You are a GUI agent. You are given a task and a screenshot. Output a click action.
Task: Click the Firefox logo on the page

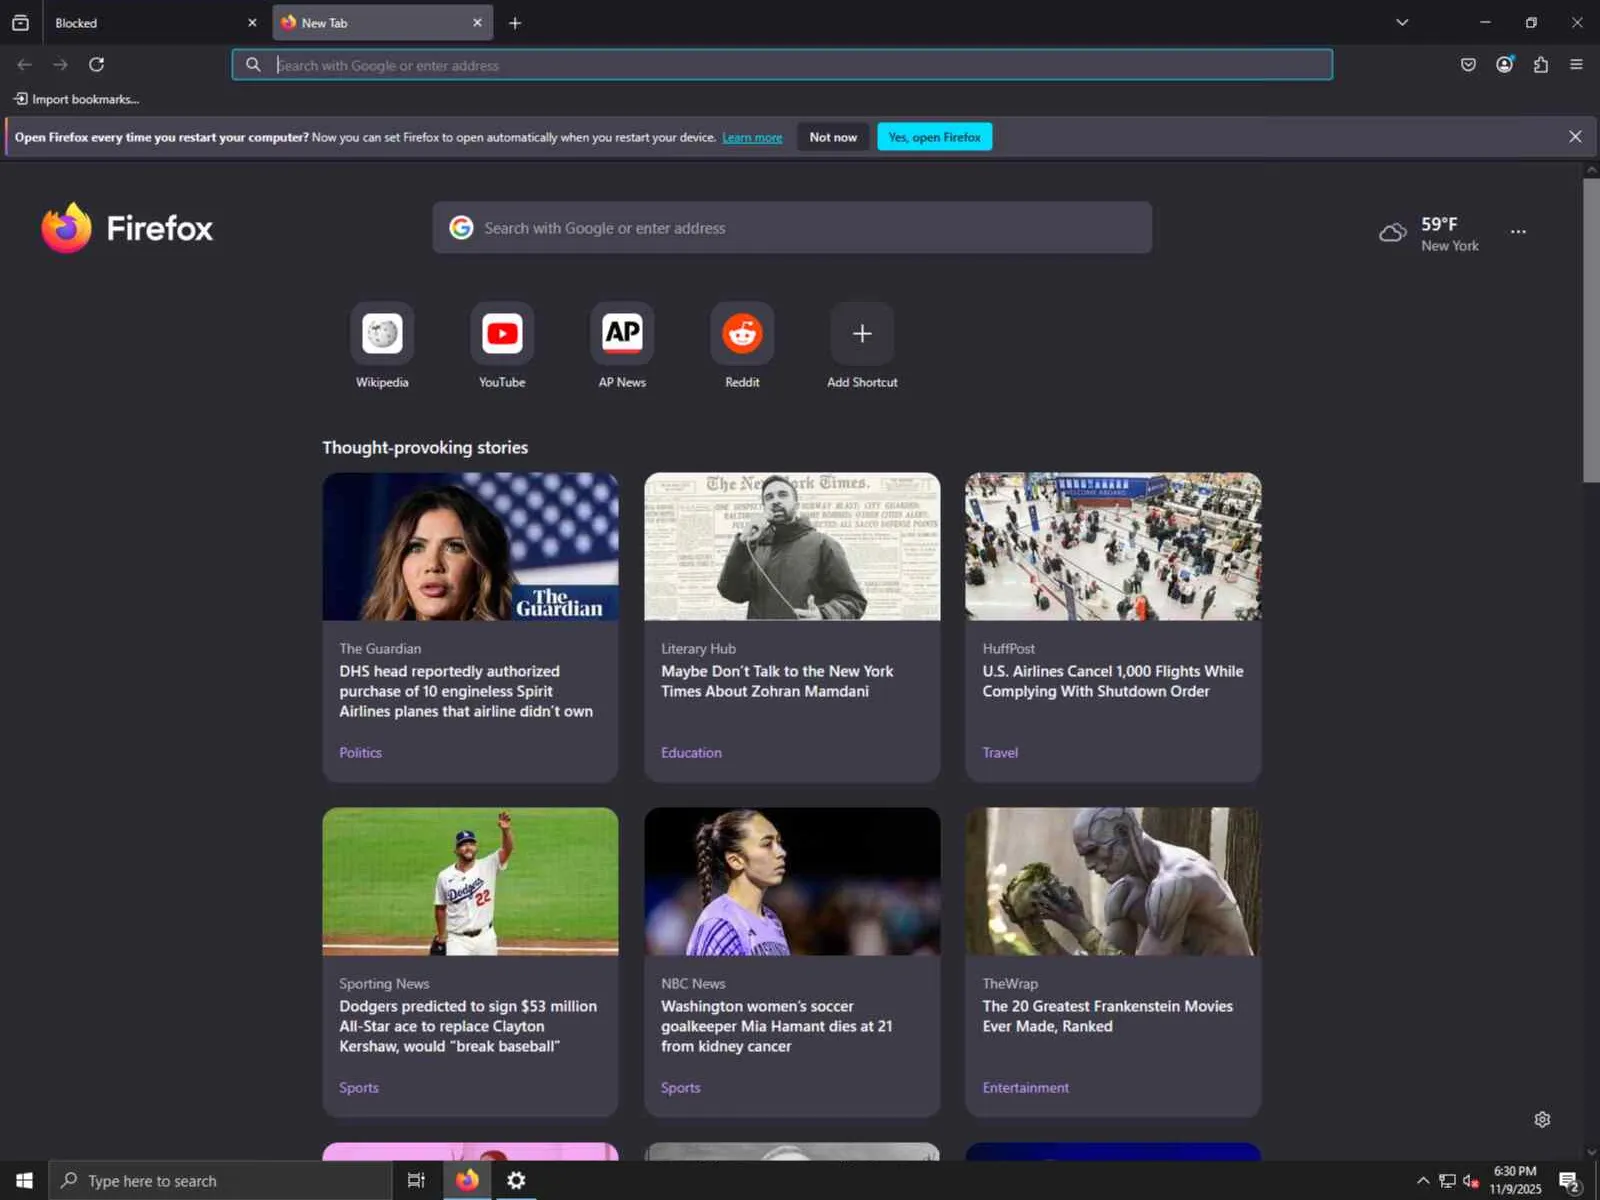coord(127,228)
